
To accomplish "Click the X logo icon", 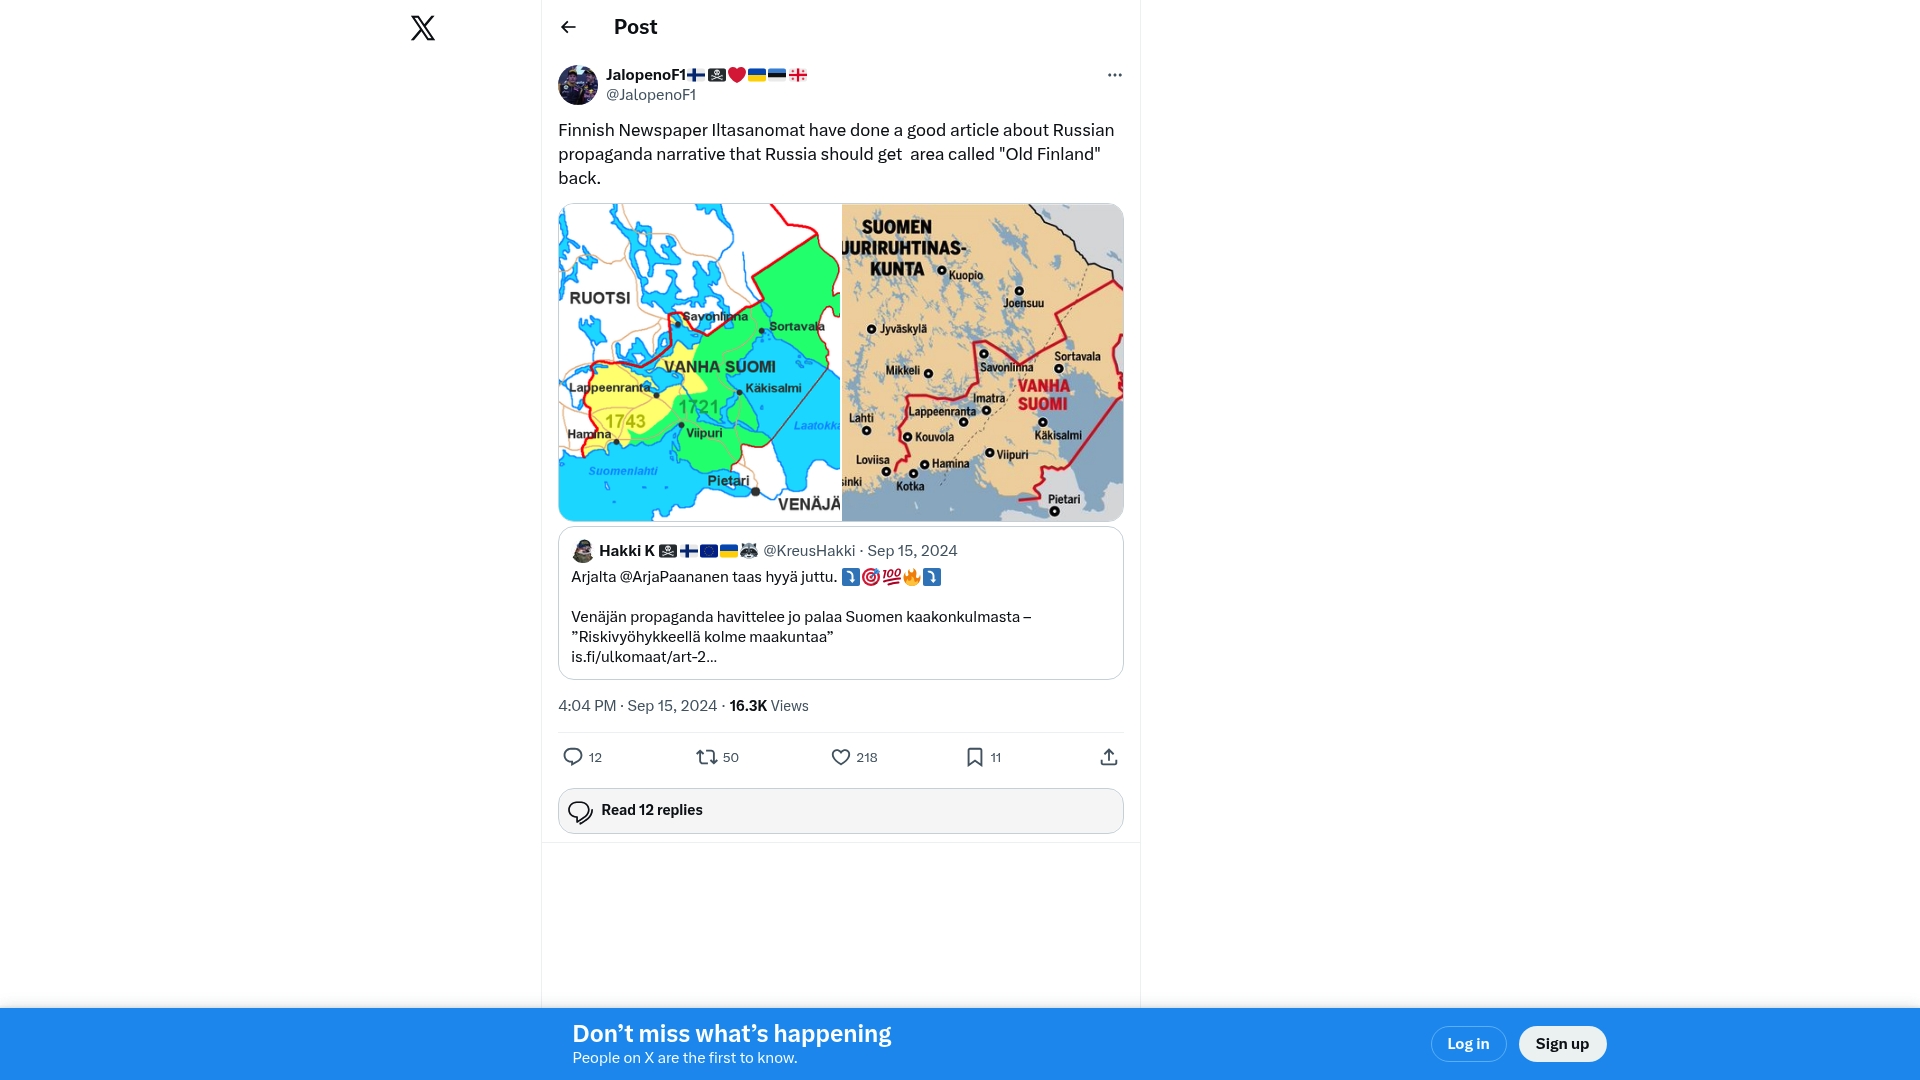I will (423, 28).
